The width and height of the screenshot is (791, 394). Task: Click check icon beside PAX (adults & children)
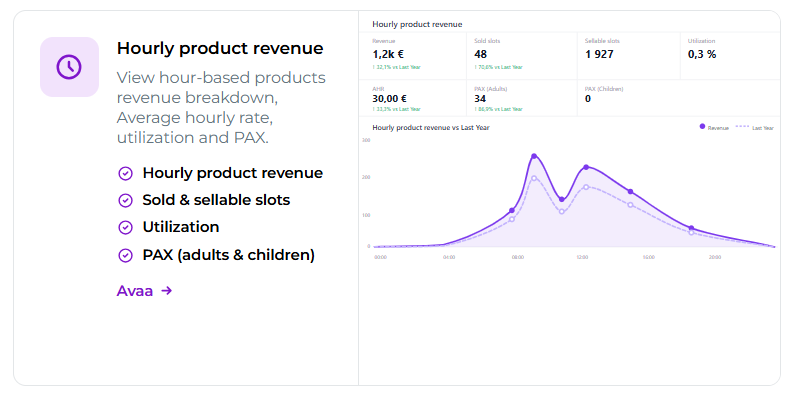click(x=125, y=256)
